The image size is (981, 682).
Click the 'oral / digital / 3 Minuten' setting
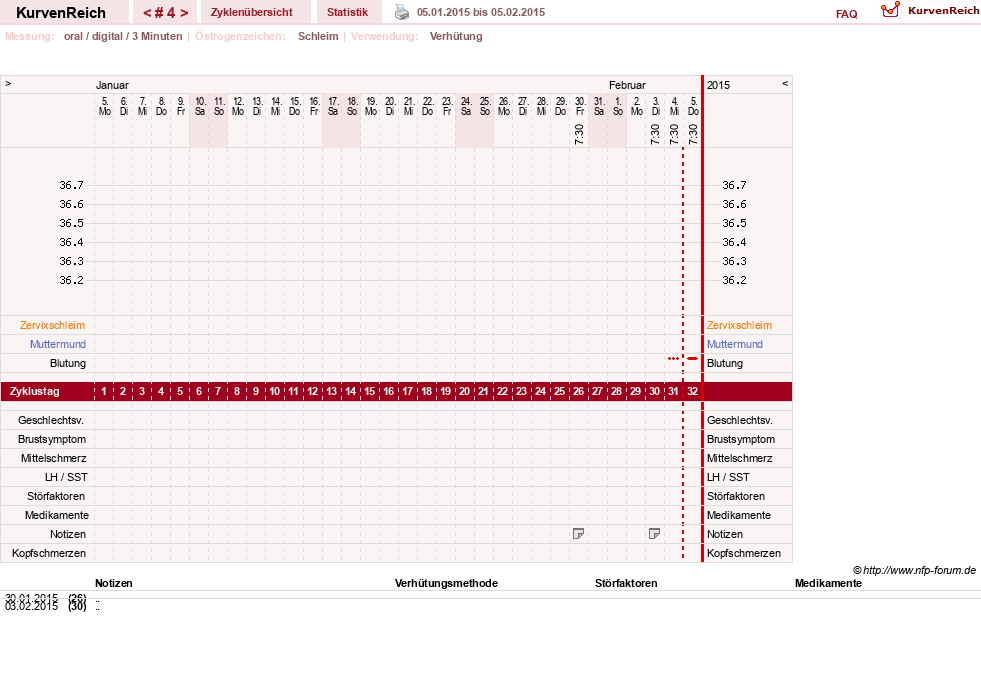point(123,36)
